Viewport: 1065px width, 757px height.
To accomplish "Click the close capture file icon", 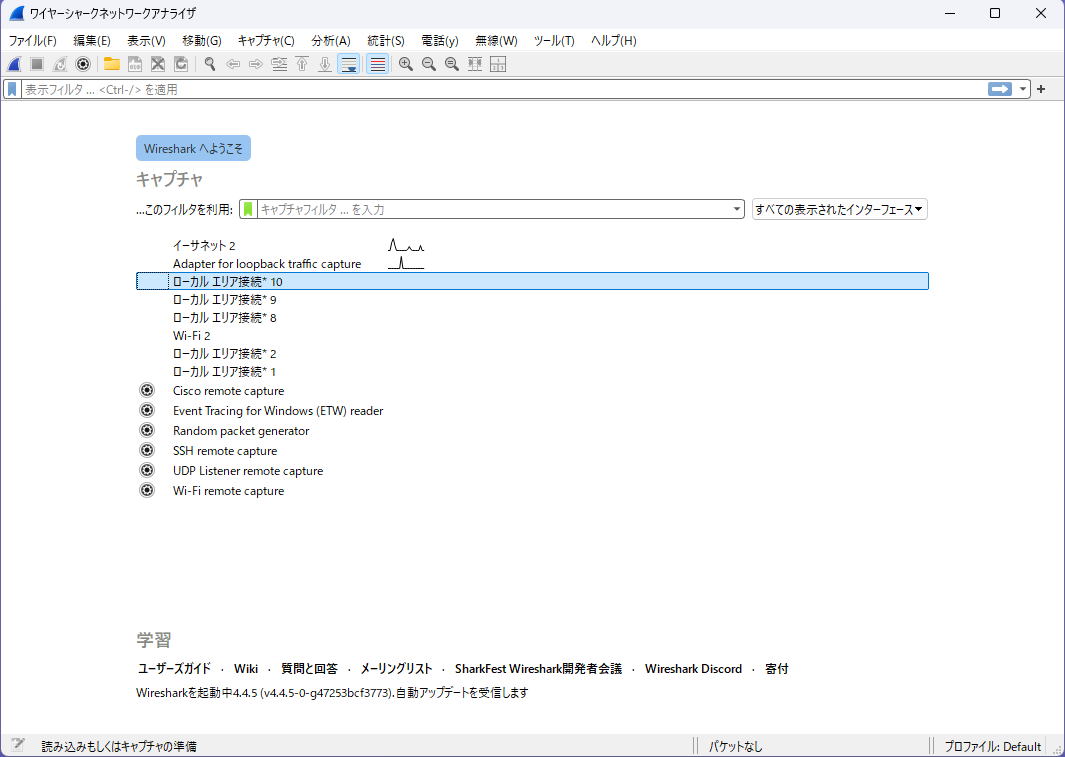I will [x=158, y=64].
